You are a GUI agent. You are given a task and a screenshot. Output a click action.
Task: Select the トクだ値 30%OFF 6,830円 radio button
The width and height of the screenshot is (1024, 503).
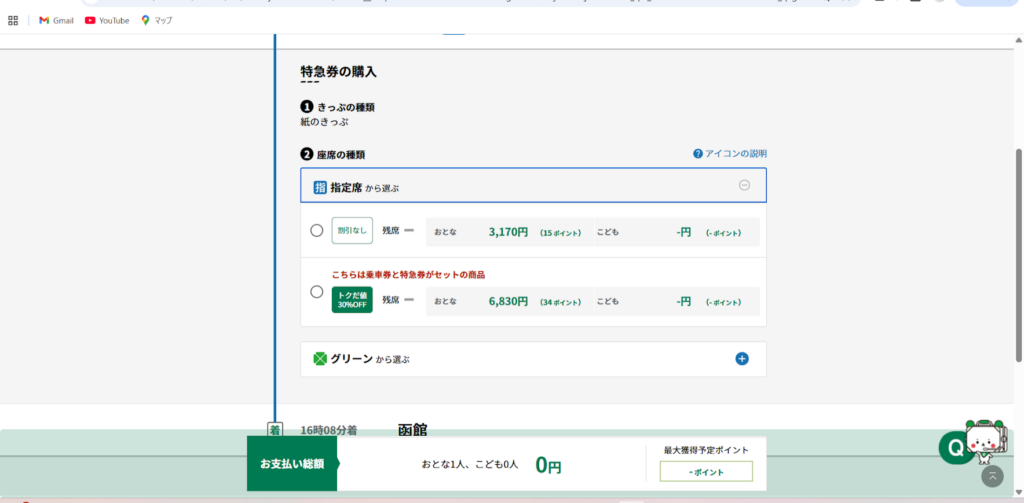[317, 292]
